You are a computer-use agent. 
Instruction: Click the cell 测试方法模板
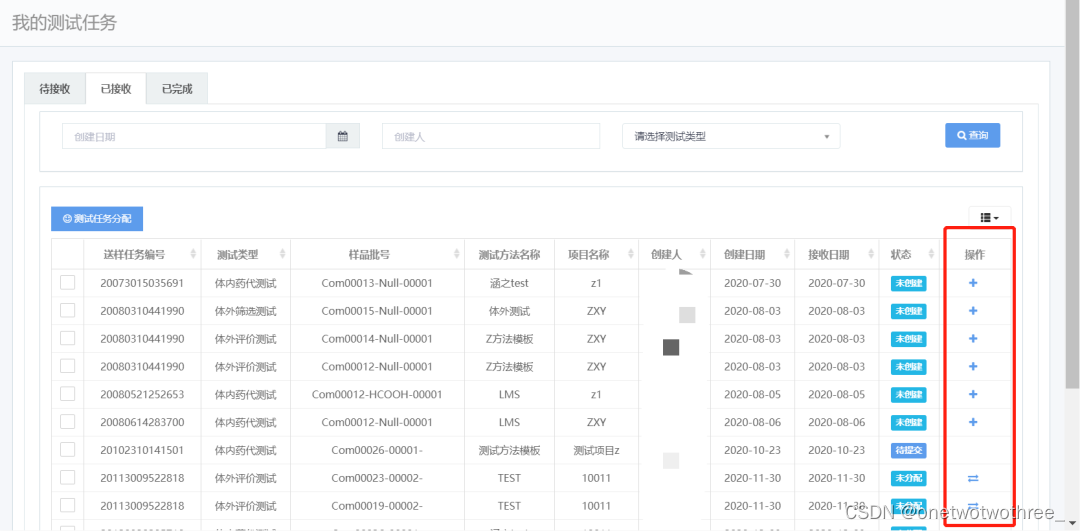click(509, 450)
